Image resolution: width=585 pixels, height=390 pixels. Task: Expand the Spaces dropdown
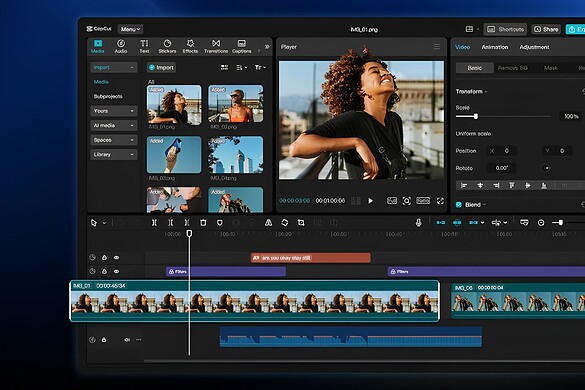pos(114,140)
